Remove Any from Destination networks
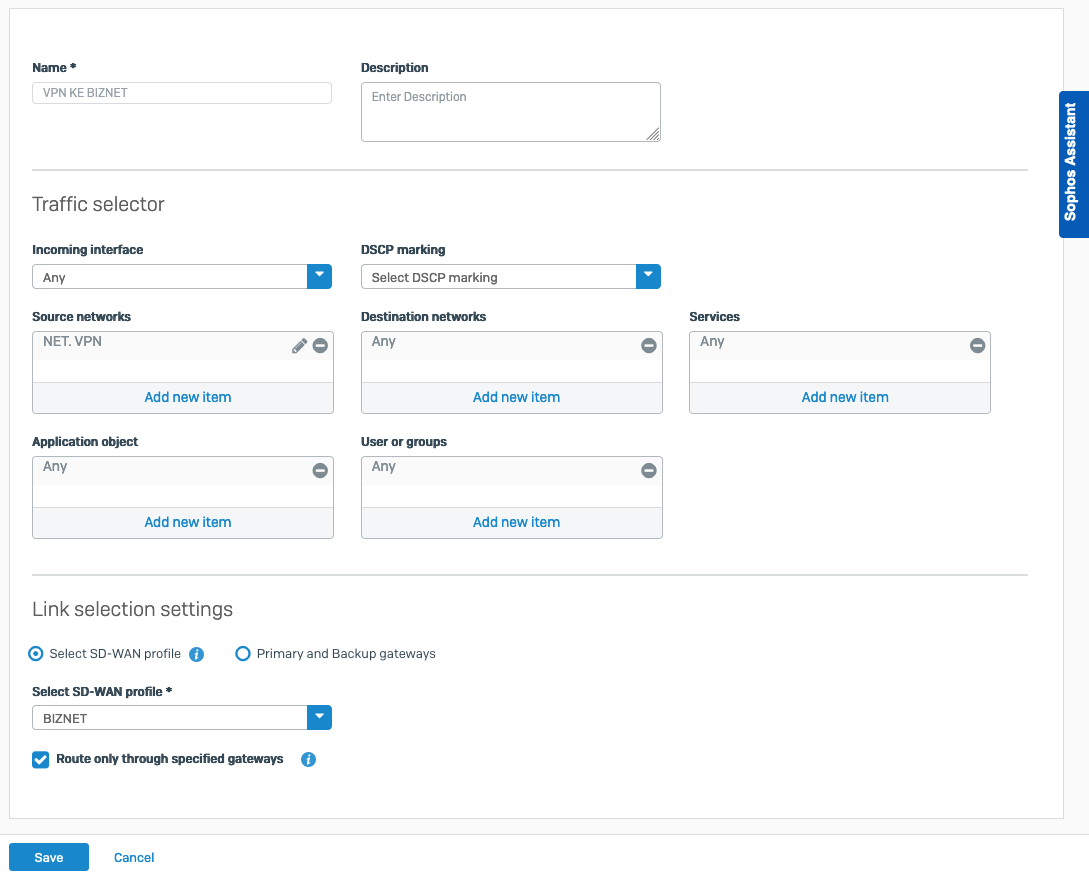The height and width of the screenshot is (879, 1089). pos(649,346)
